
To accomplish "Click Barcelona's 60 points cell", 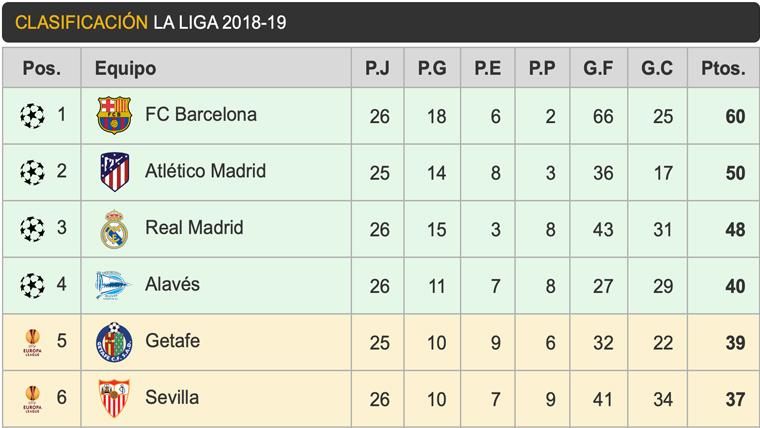I will (735, 116).
